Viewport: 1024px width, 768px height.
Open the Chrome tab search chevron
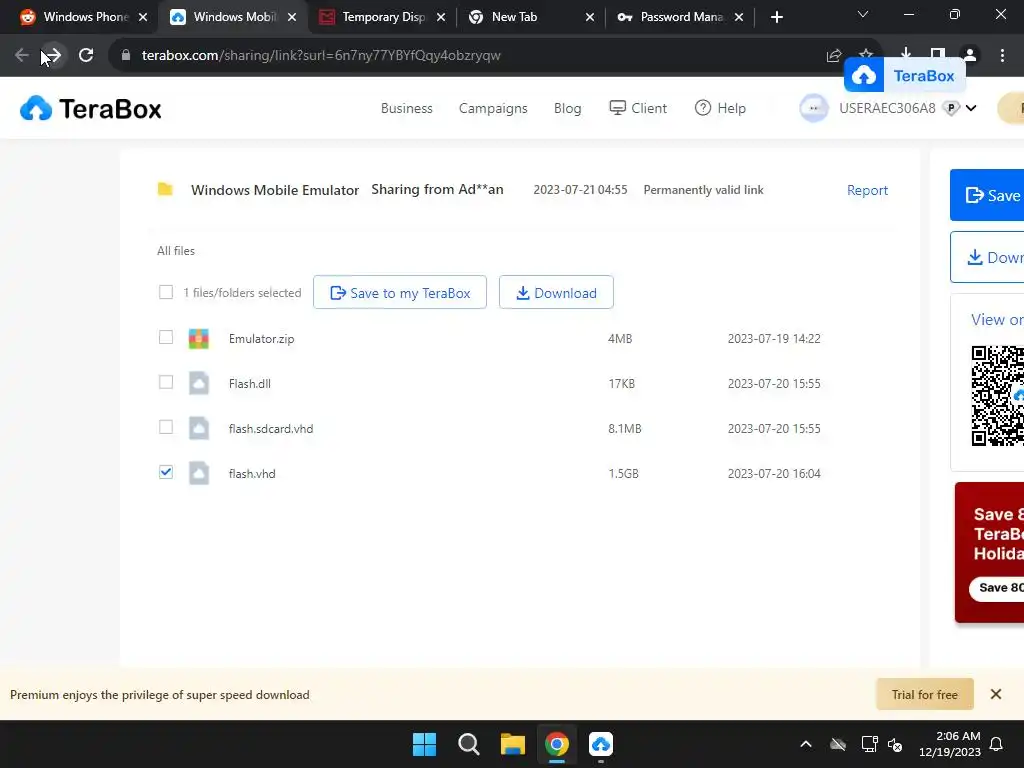pos(863,15)
